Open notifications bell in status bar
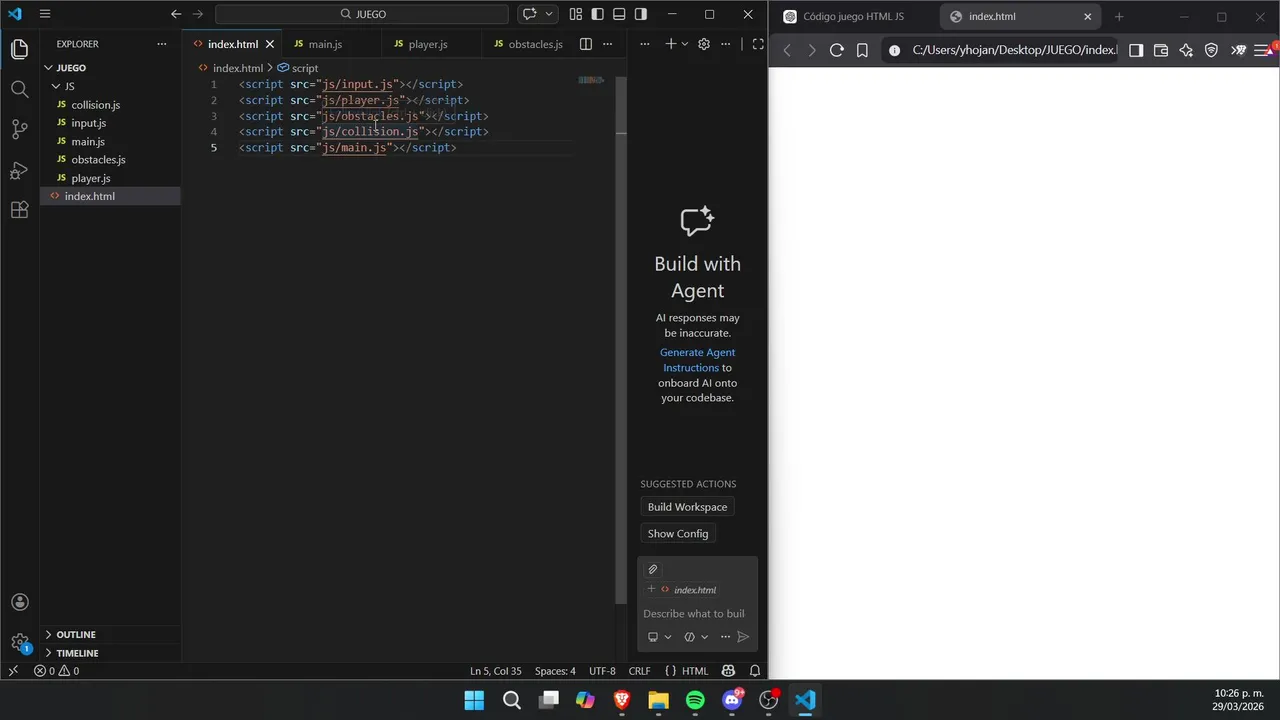The width and height of the screenshot is (1280, 720). coord(755,671)
